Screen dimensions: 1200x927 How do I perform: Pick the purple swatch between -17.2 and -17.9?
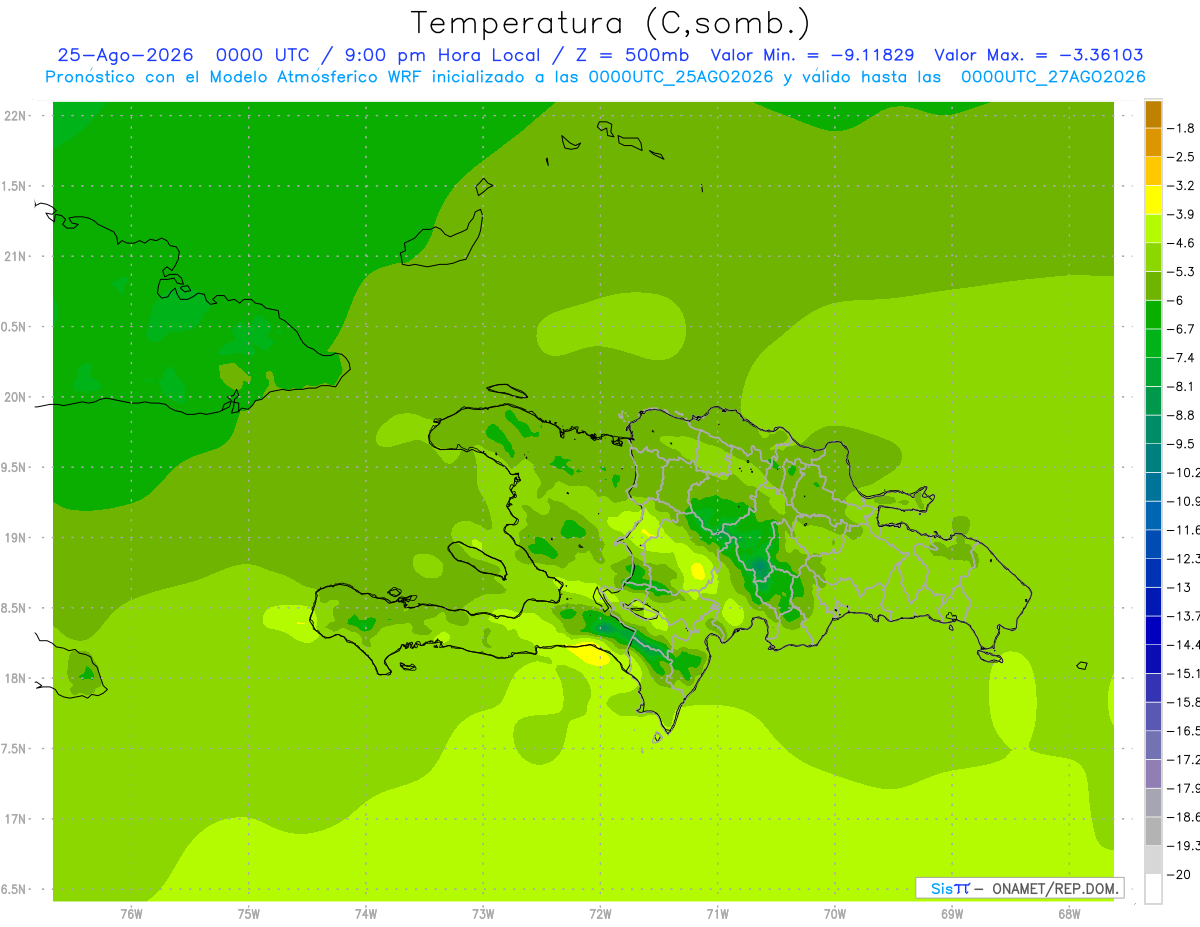(x=1153, y=774)
